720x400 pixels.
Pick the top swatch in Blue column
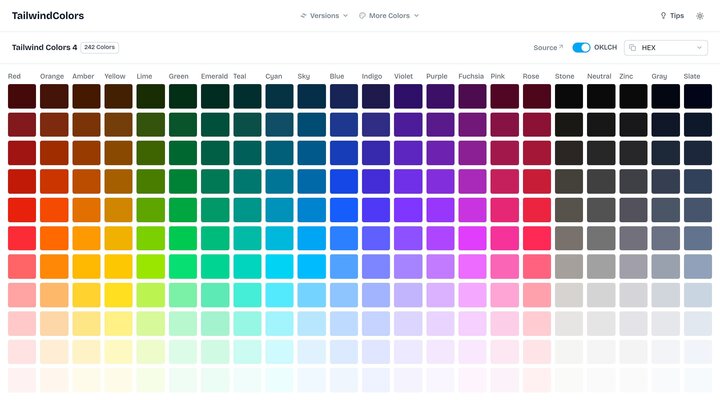point(344,96)
